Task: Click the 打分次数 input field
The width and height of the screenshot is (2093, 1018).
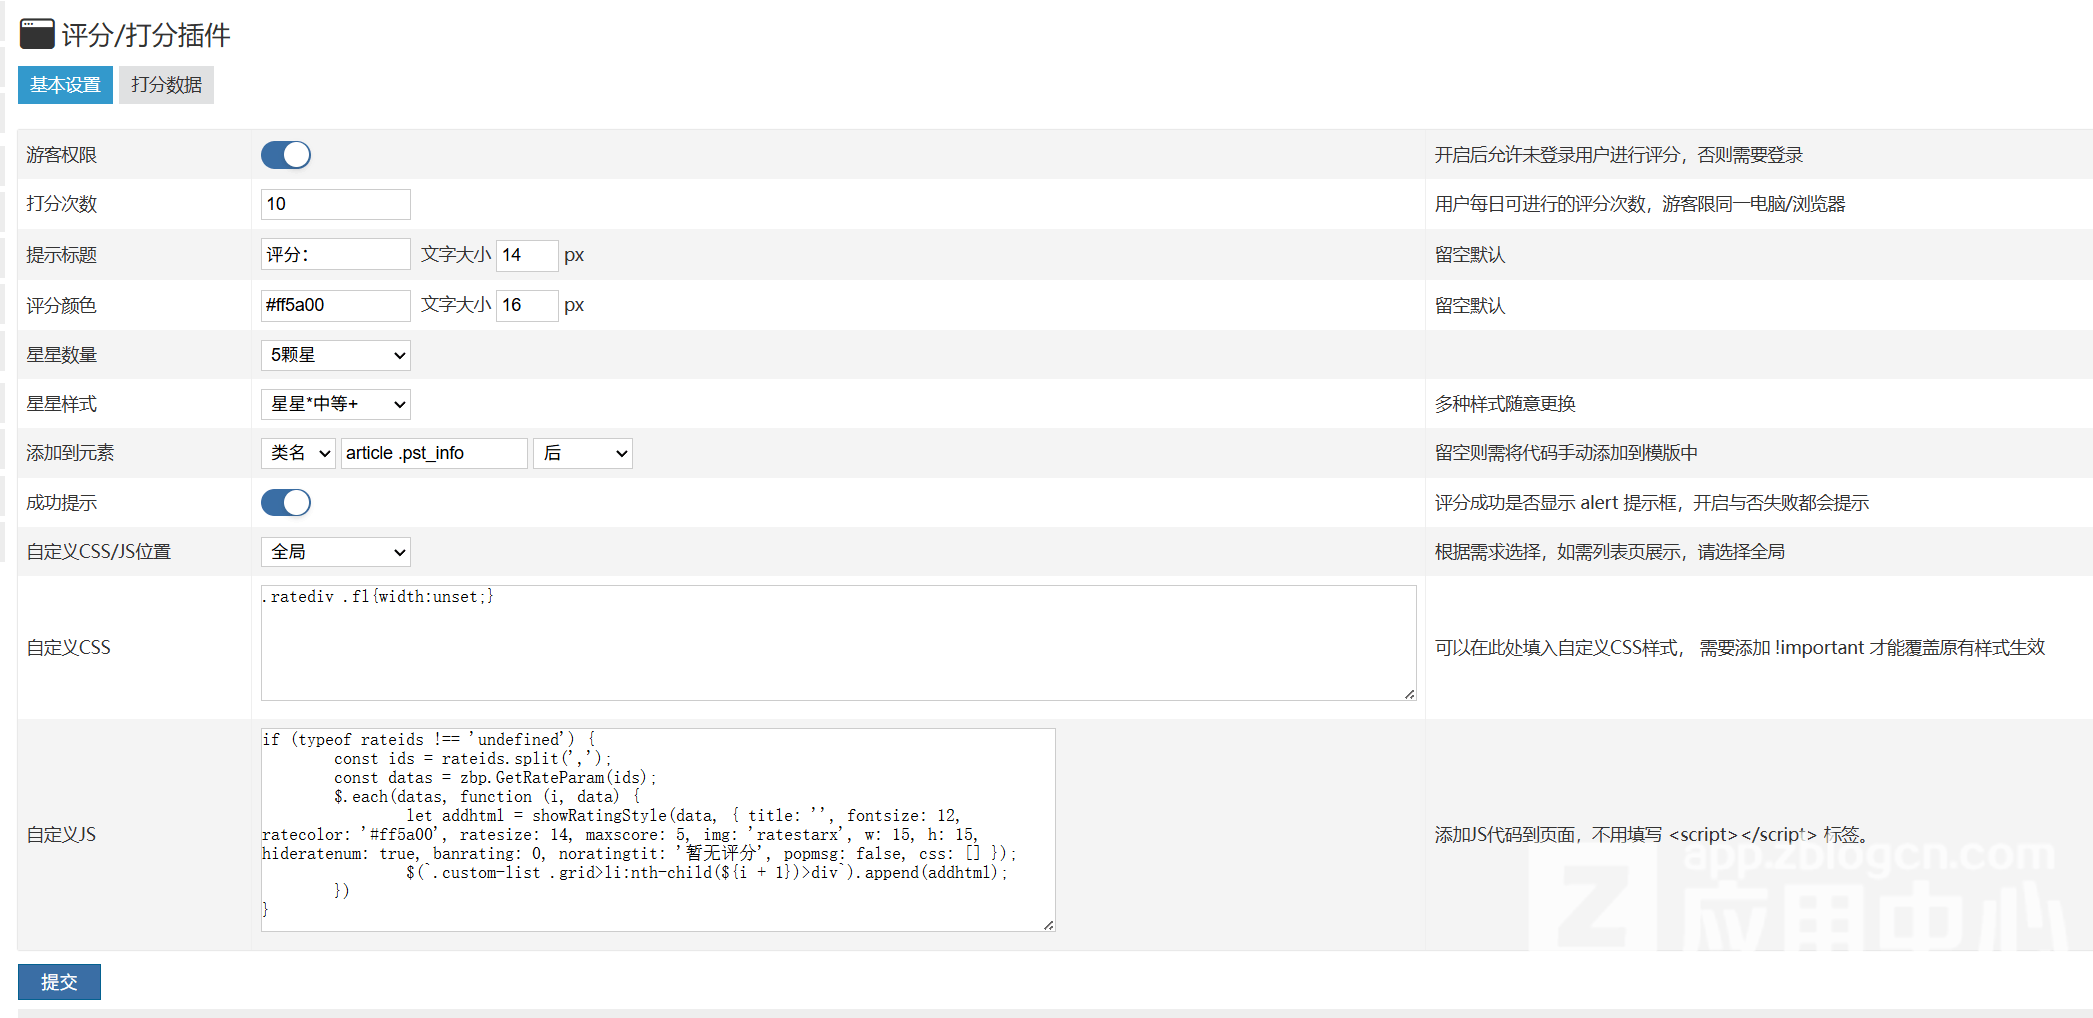Action: tap(336, 204)
